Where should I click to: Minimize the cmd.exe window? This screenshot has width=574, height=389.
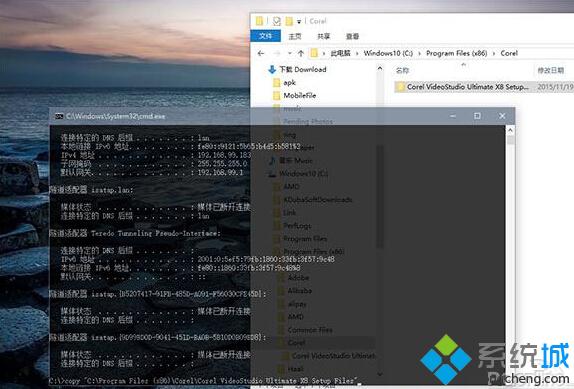(453, 116)
